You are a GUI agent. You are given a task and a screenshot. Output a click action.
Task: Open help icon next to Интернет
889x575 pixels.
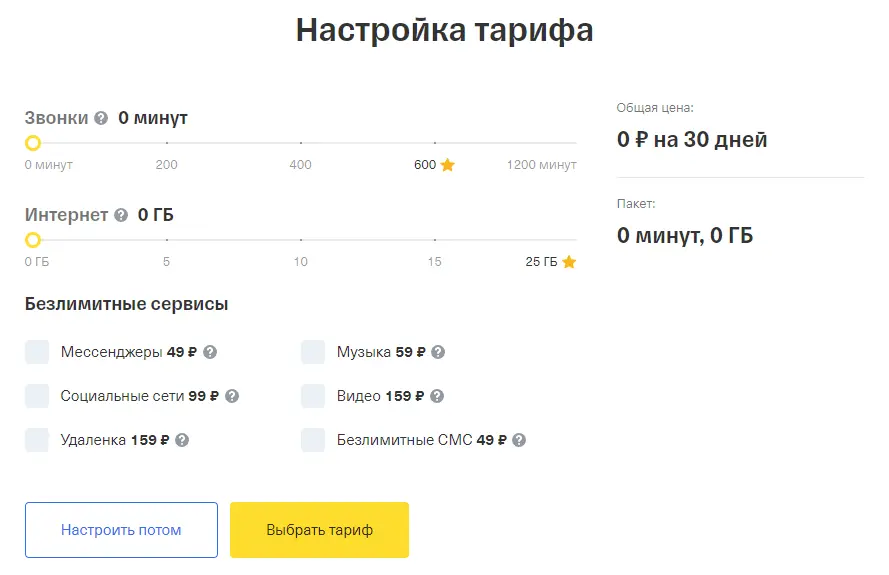click(x=121, y=215)
